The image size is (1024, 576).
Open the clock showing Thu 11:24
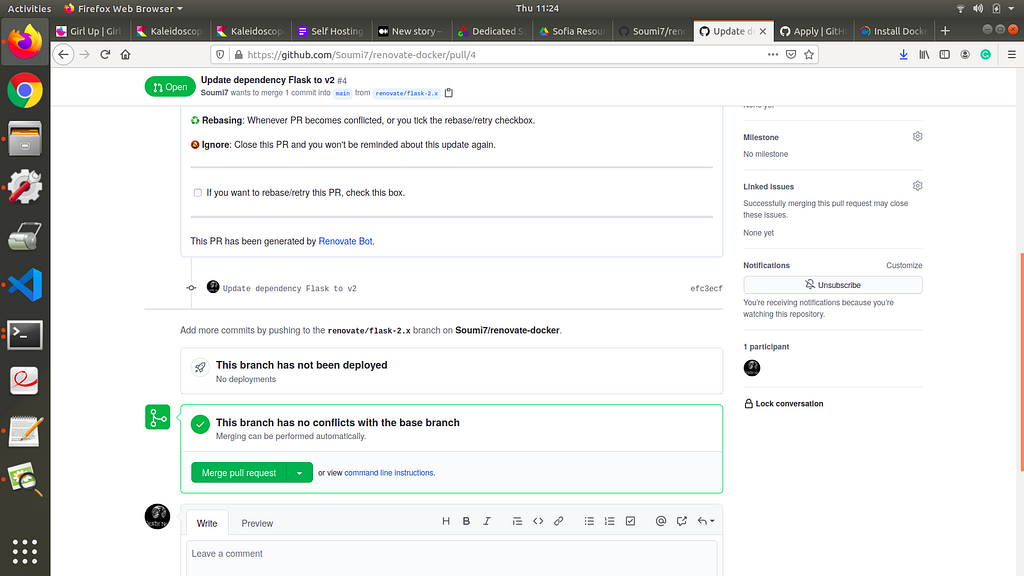click(537, 8)
